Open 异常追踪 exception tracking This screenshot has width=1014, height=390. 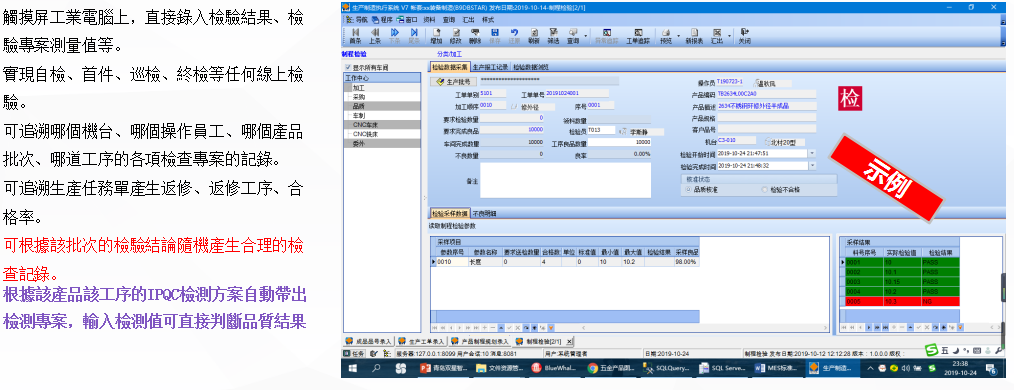tap(606, 36)
